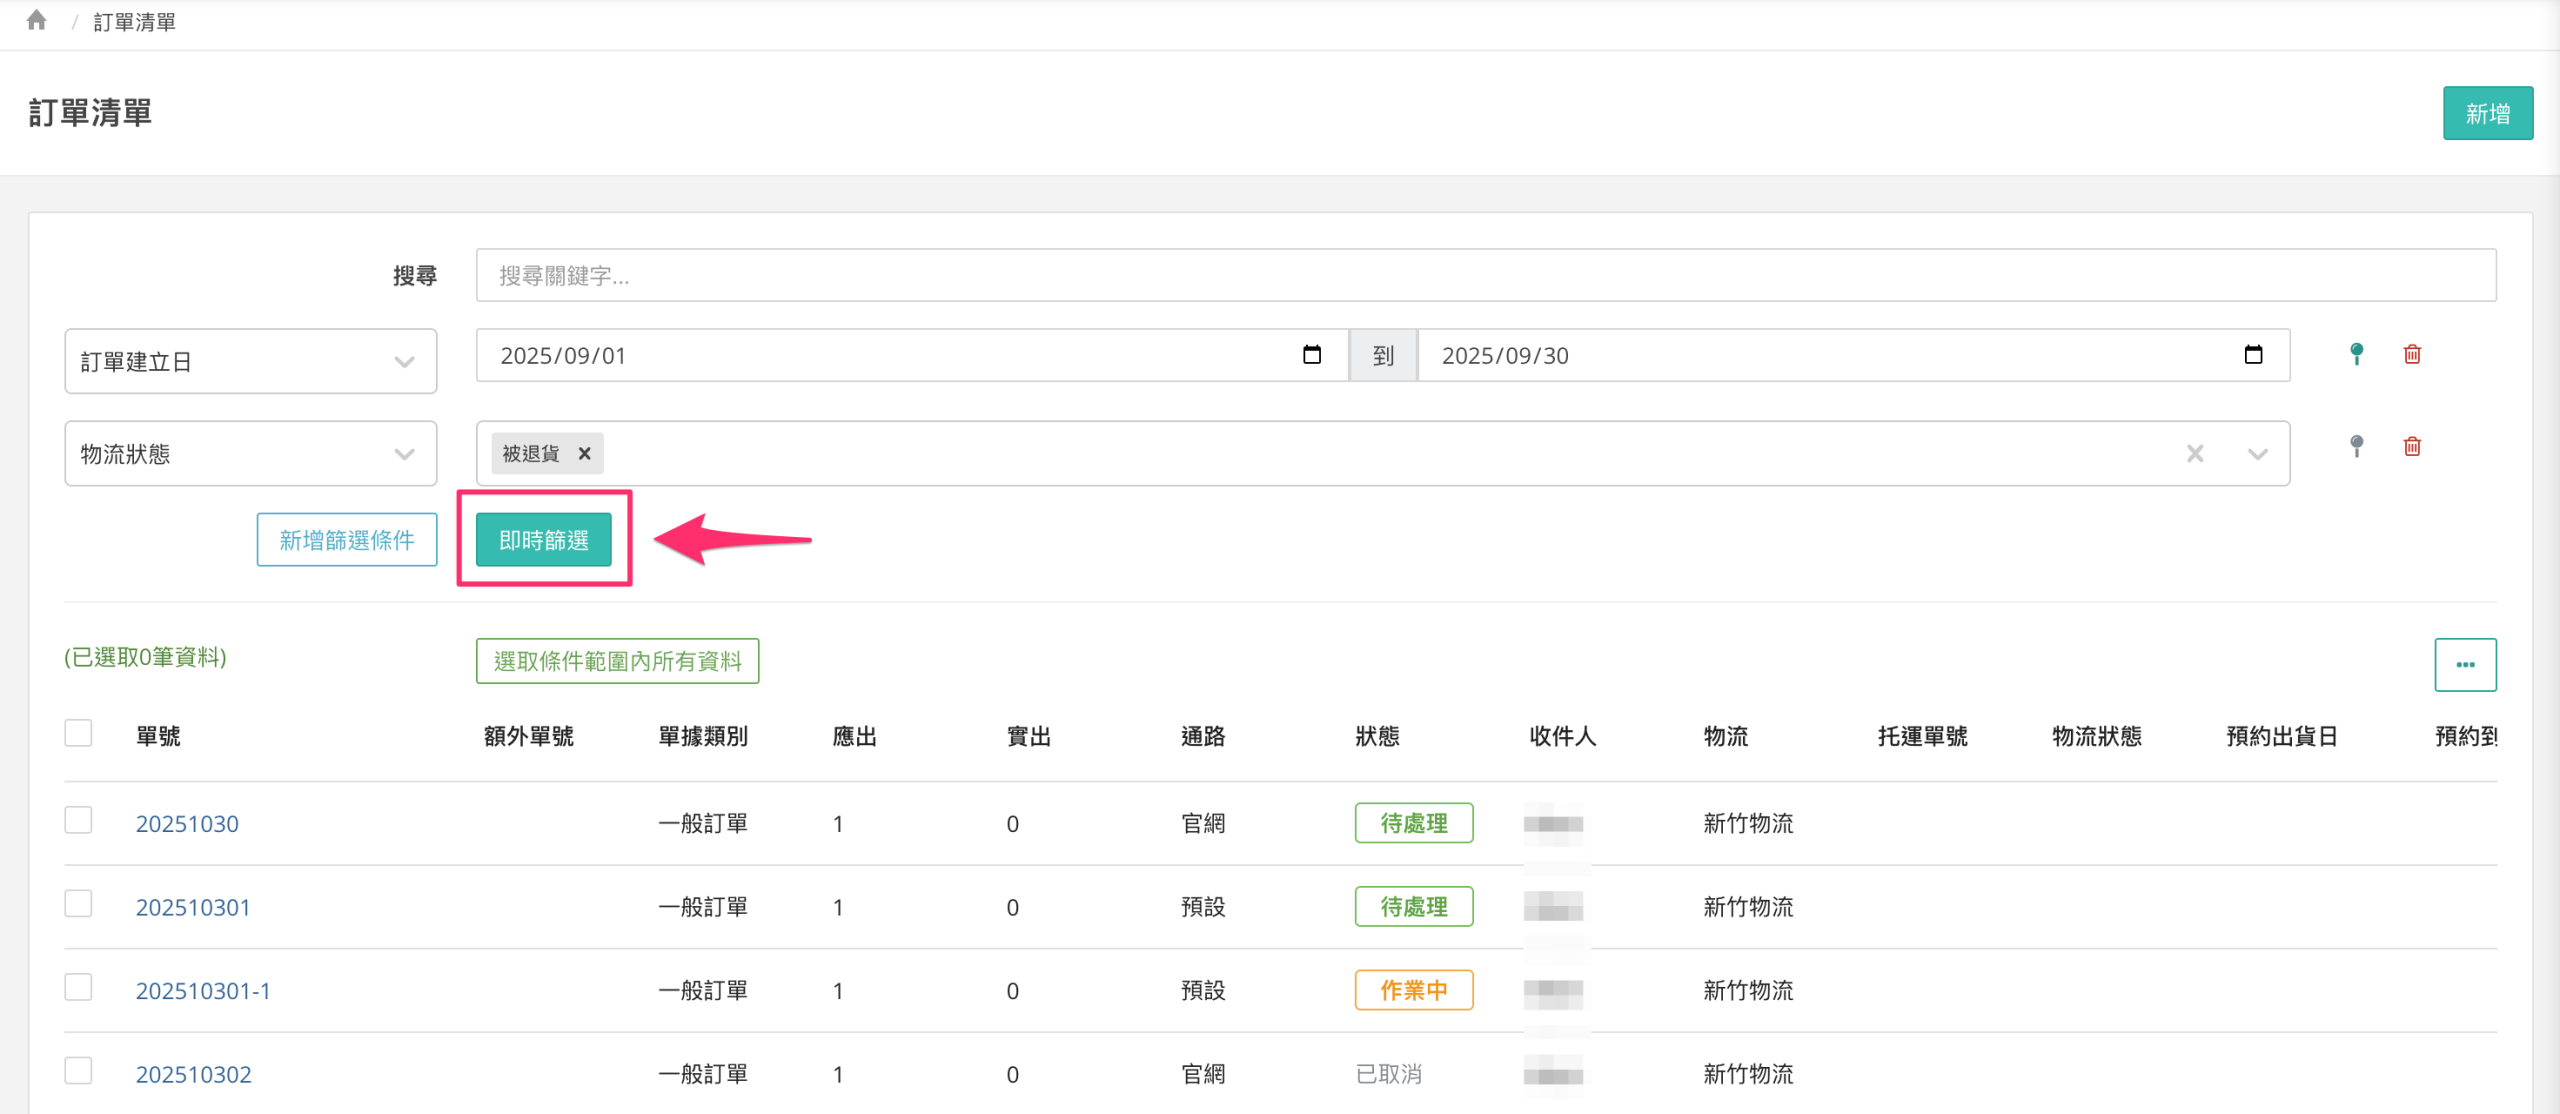The height and width of the screenshot is (1114, 2560).
Task: Pin the order creation date filter
Action: point(2356,354)
